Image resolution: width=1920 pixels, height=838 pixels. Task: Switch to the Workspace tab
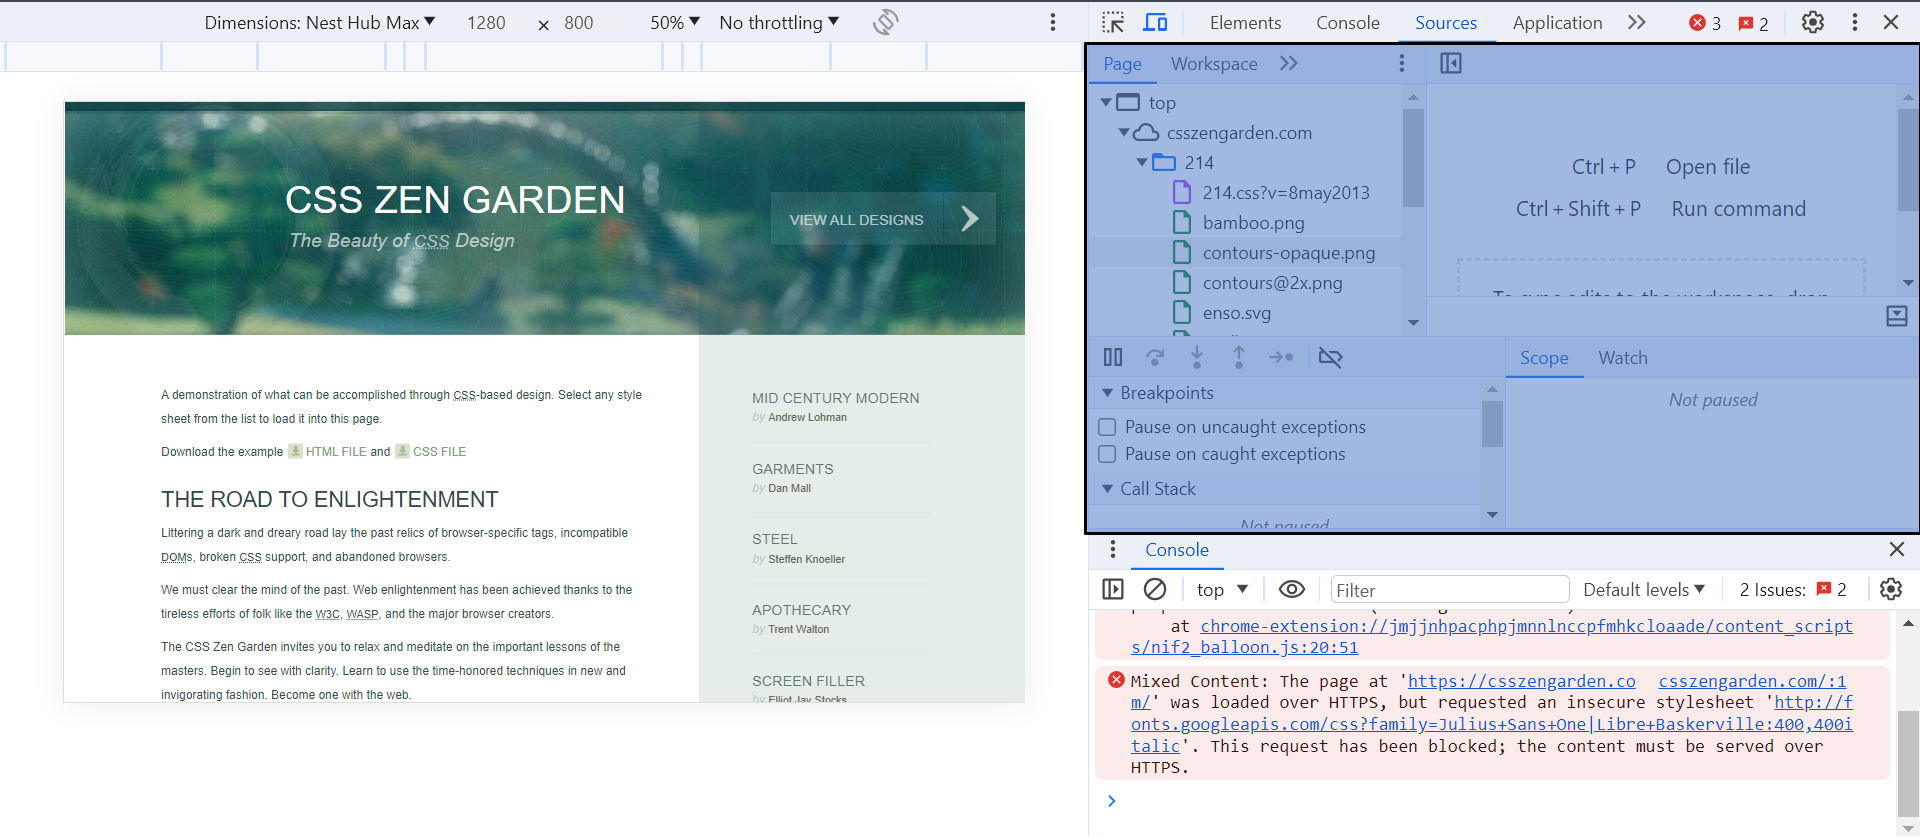(x=1214, y=63)
